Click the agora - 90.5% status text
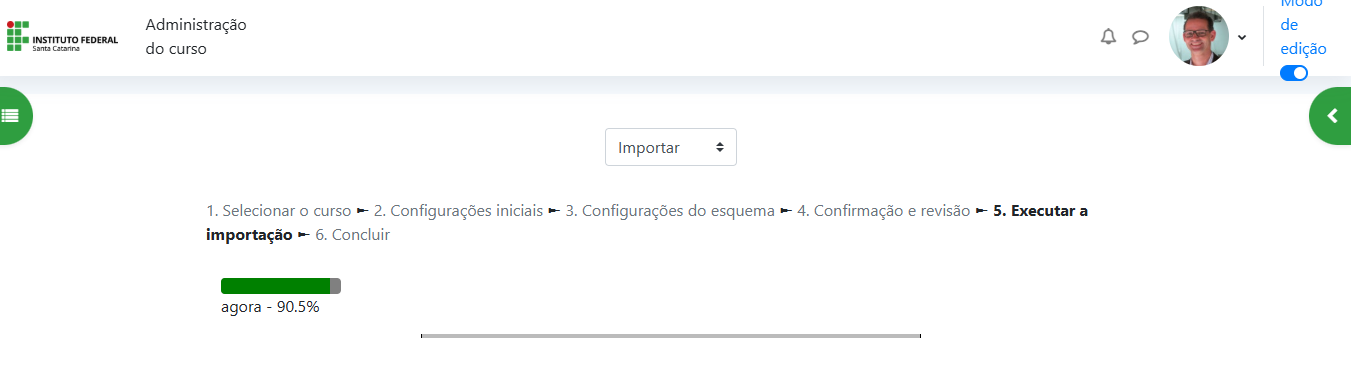This screenshot has height=381, width=1351. tap(270, 307)
